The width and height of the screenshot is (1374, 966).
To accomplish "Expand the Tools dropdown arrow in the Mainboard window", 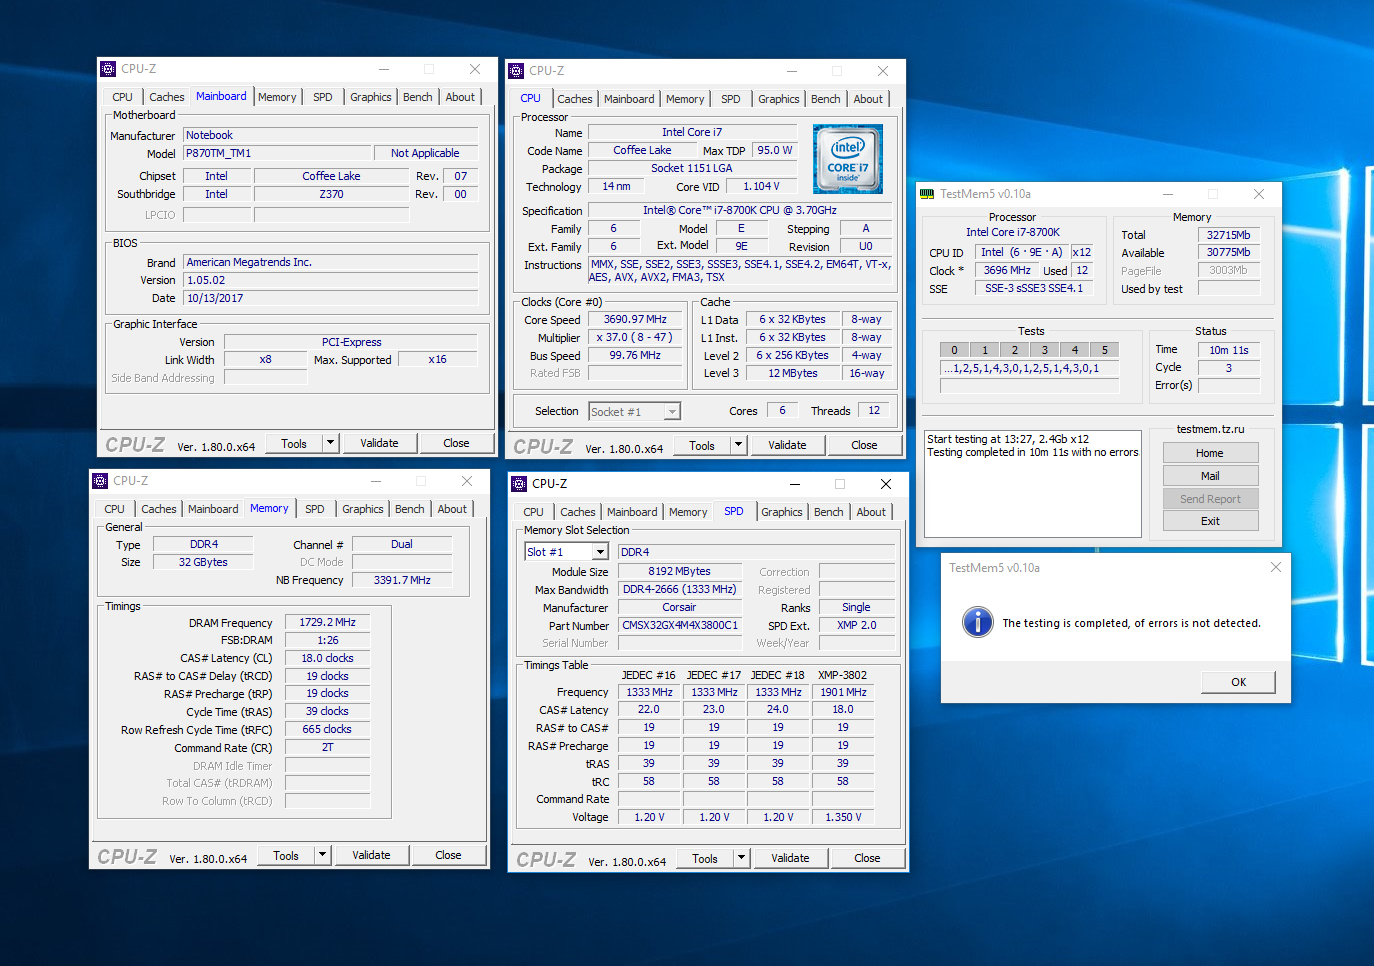I will pos(330,443).
